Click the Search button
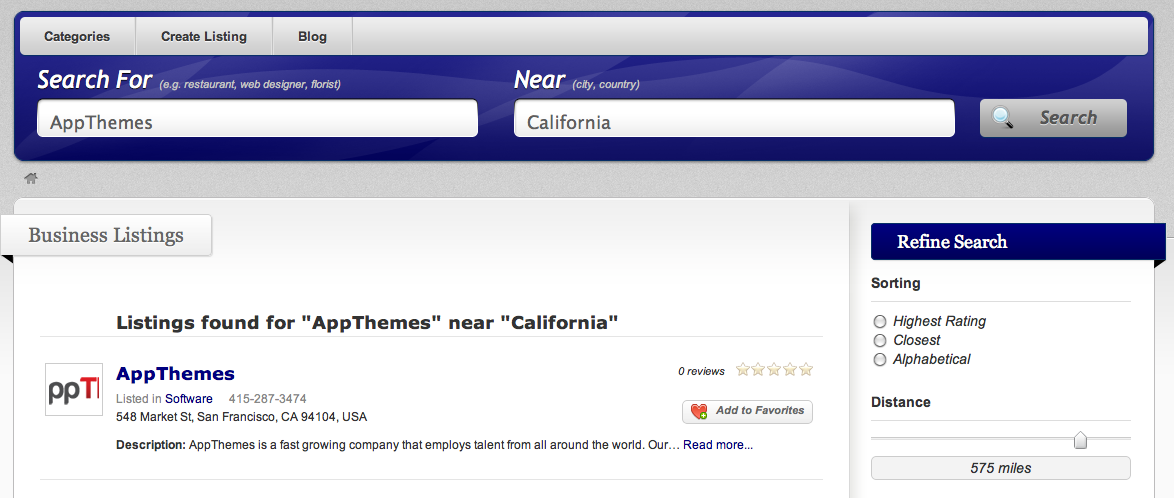The width and height of the screenshot is (1174, 498). [x=1053, y=118]
